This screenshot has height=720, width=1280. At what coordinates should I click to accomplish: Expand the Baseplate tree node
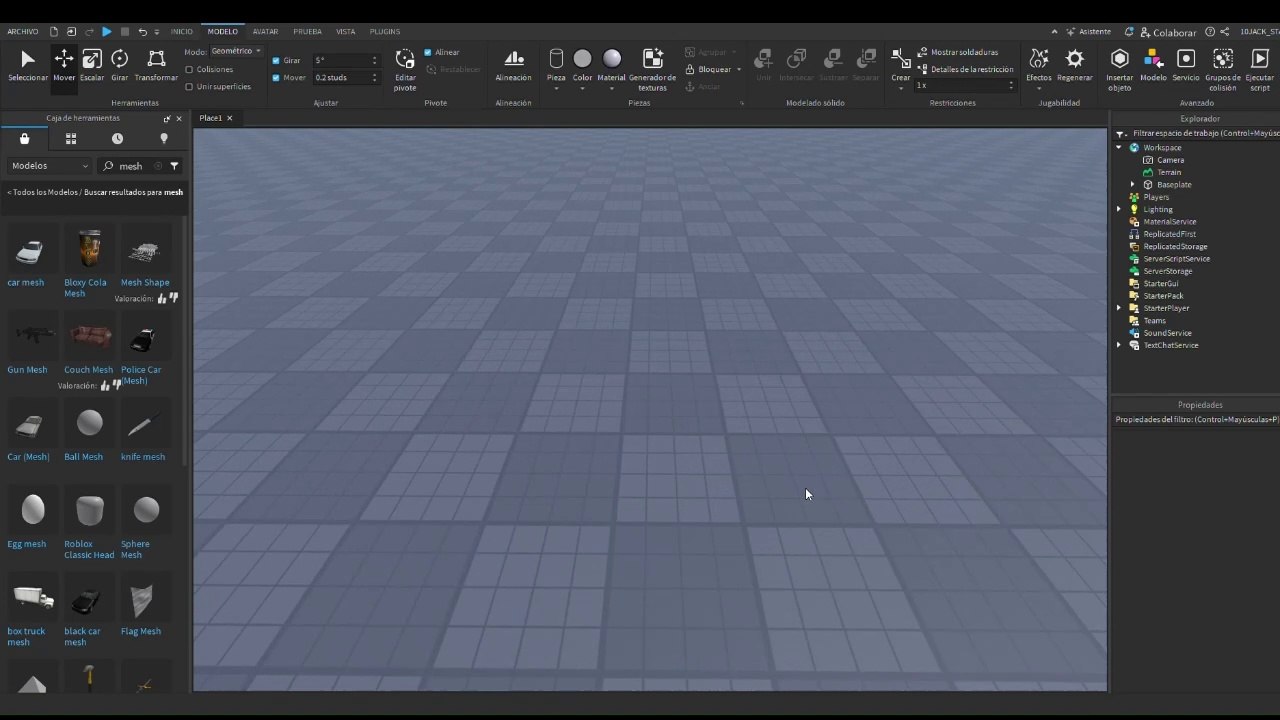[1133, 185]
